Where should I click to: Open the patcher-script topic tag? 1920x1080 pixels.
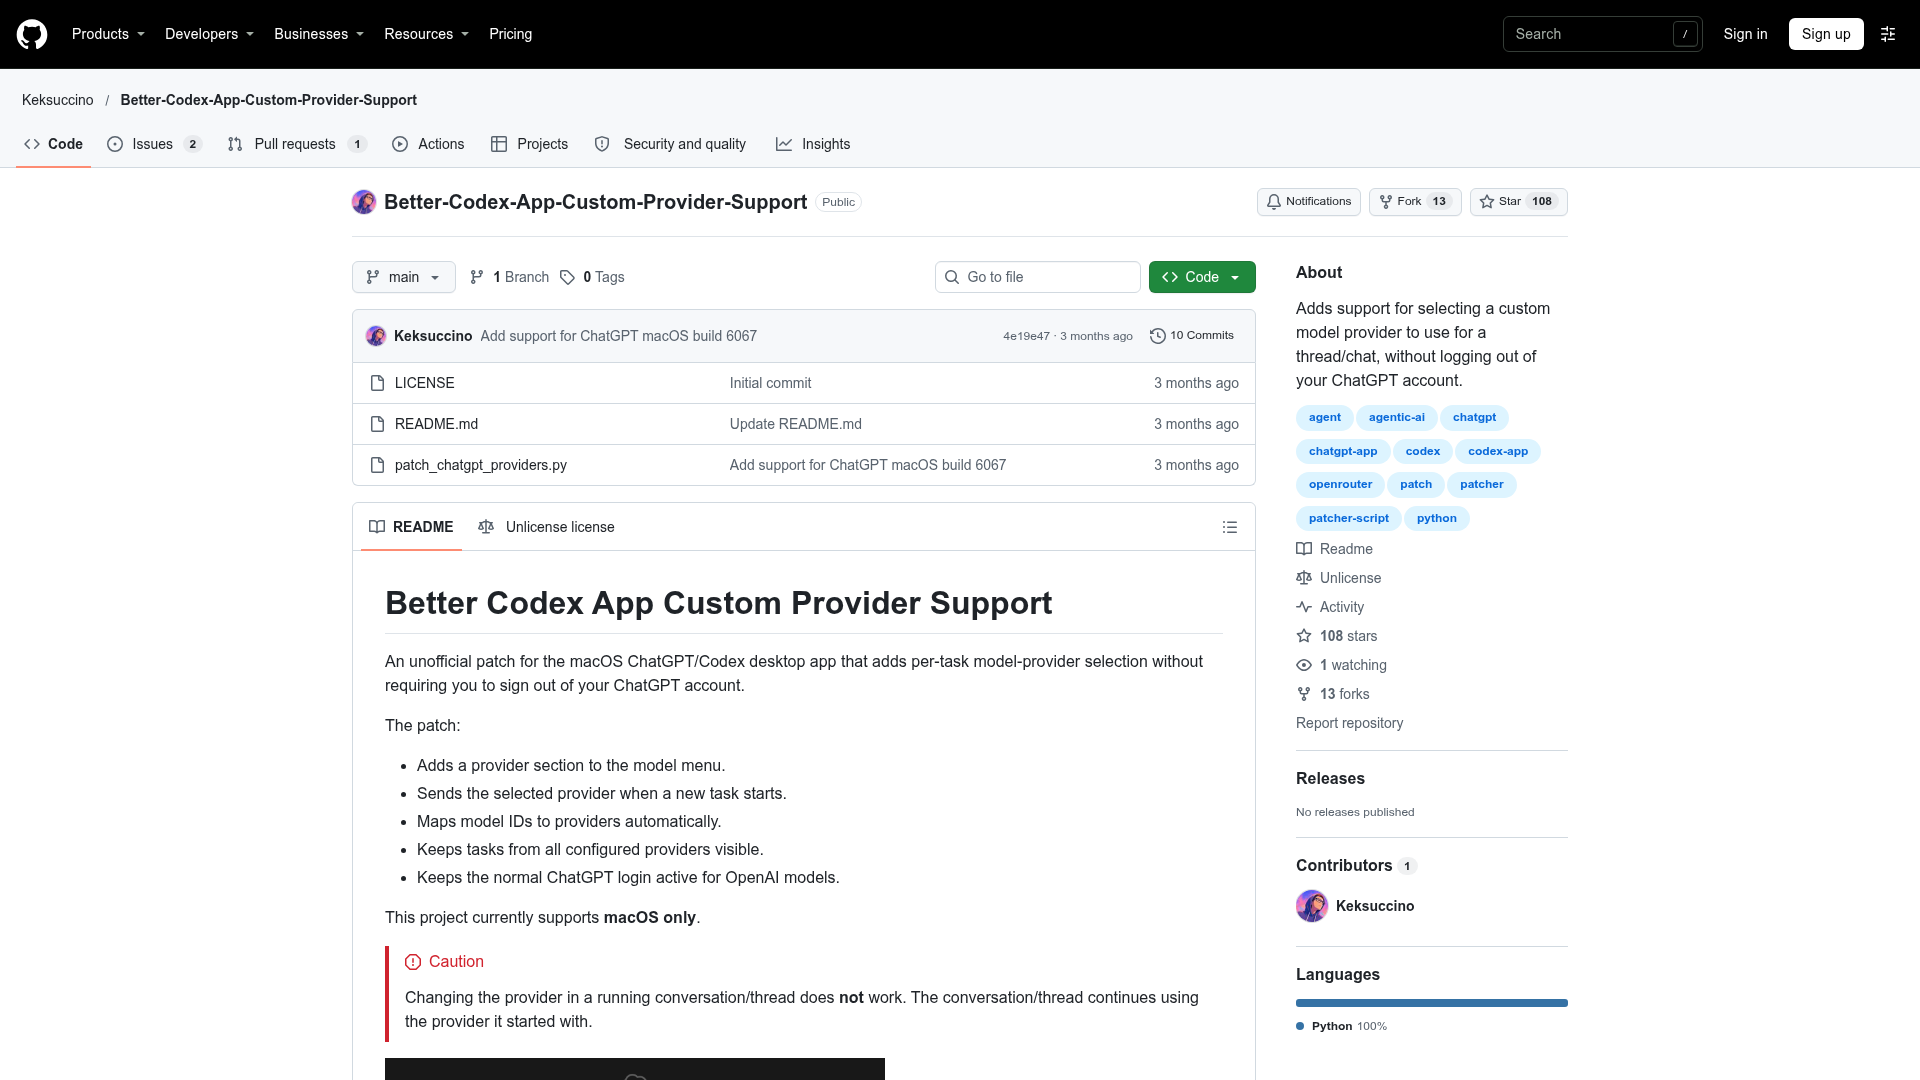point(1348,519)
